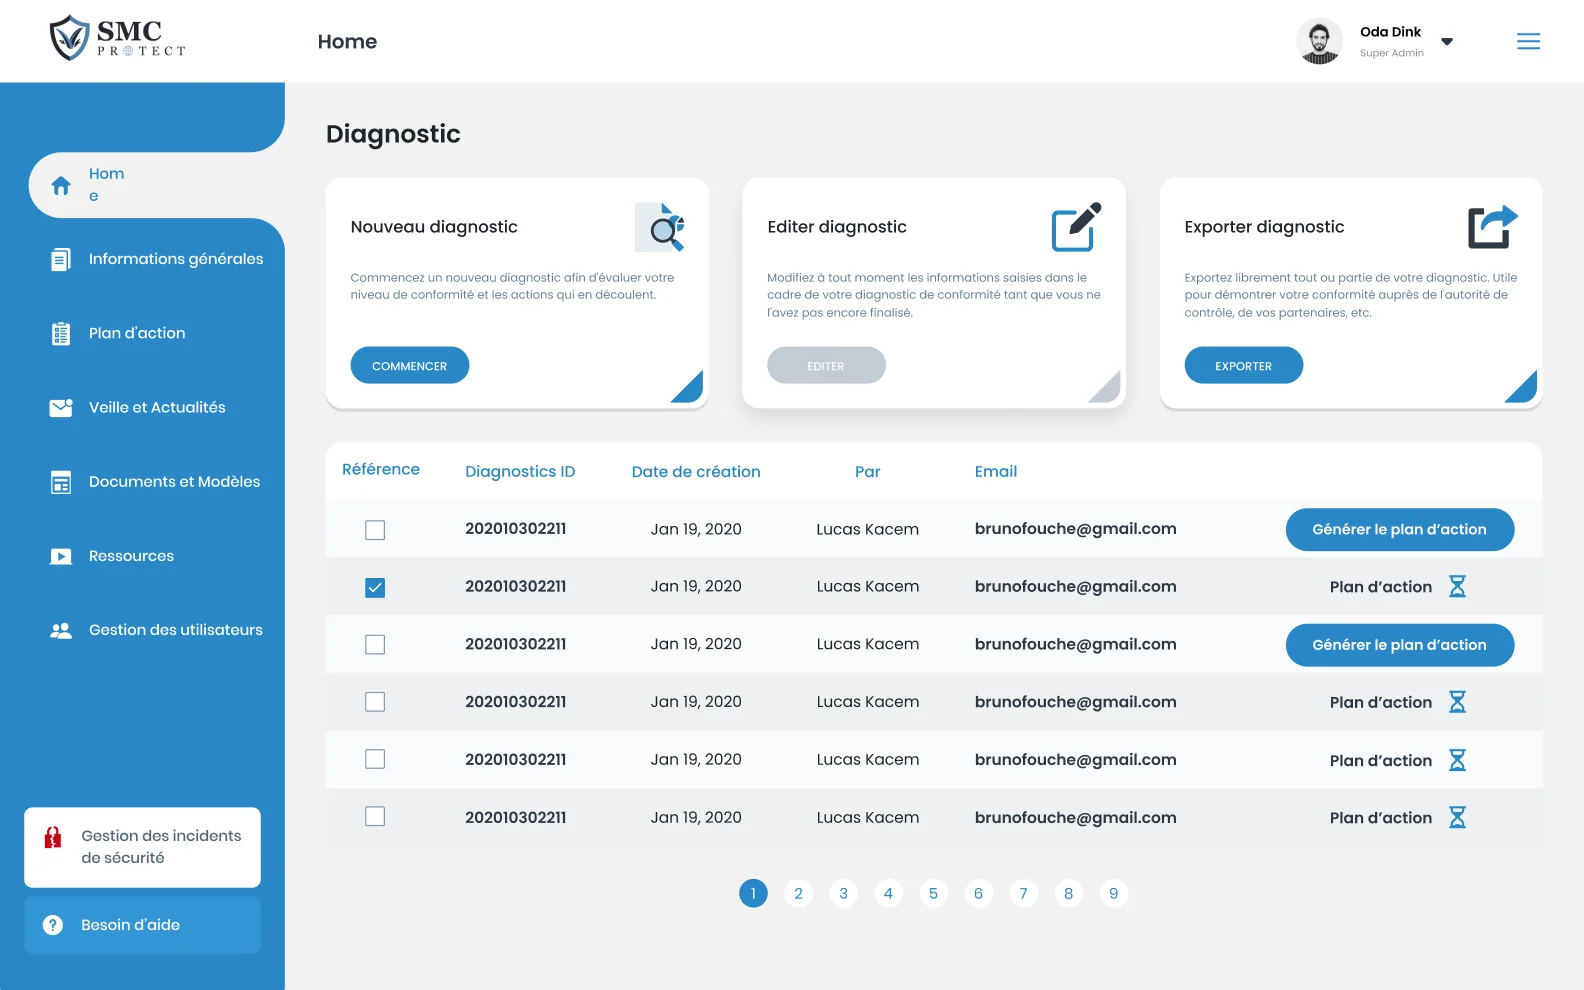Tick the checkbox in the third table row
The height and width of the screenshot is (990, 1584).
(x=375, y=645)
